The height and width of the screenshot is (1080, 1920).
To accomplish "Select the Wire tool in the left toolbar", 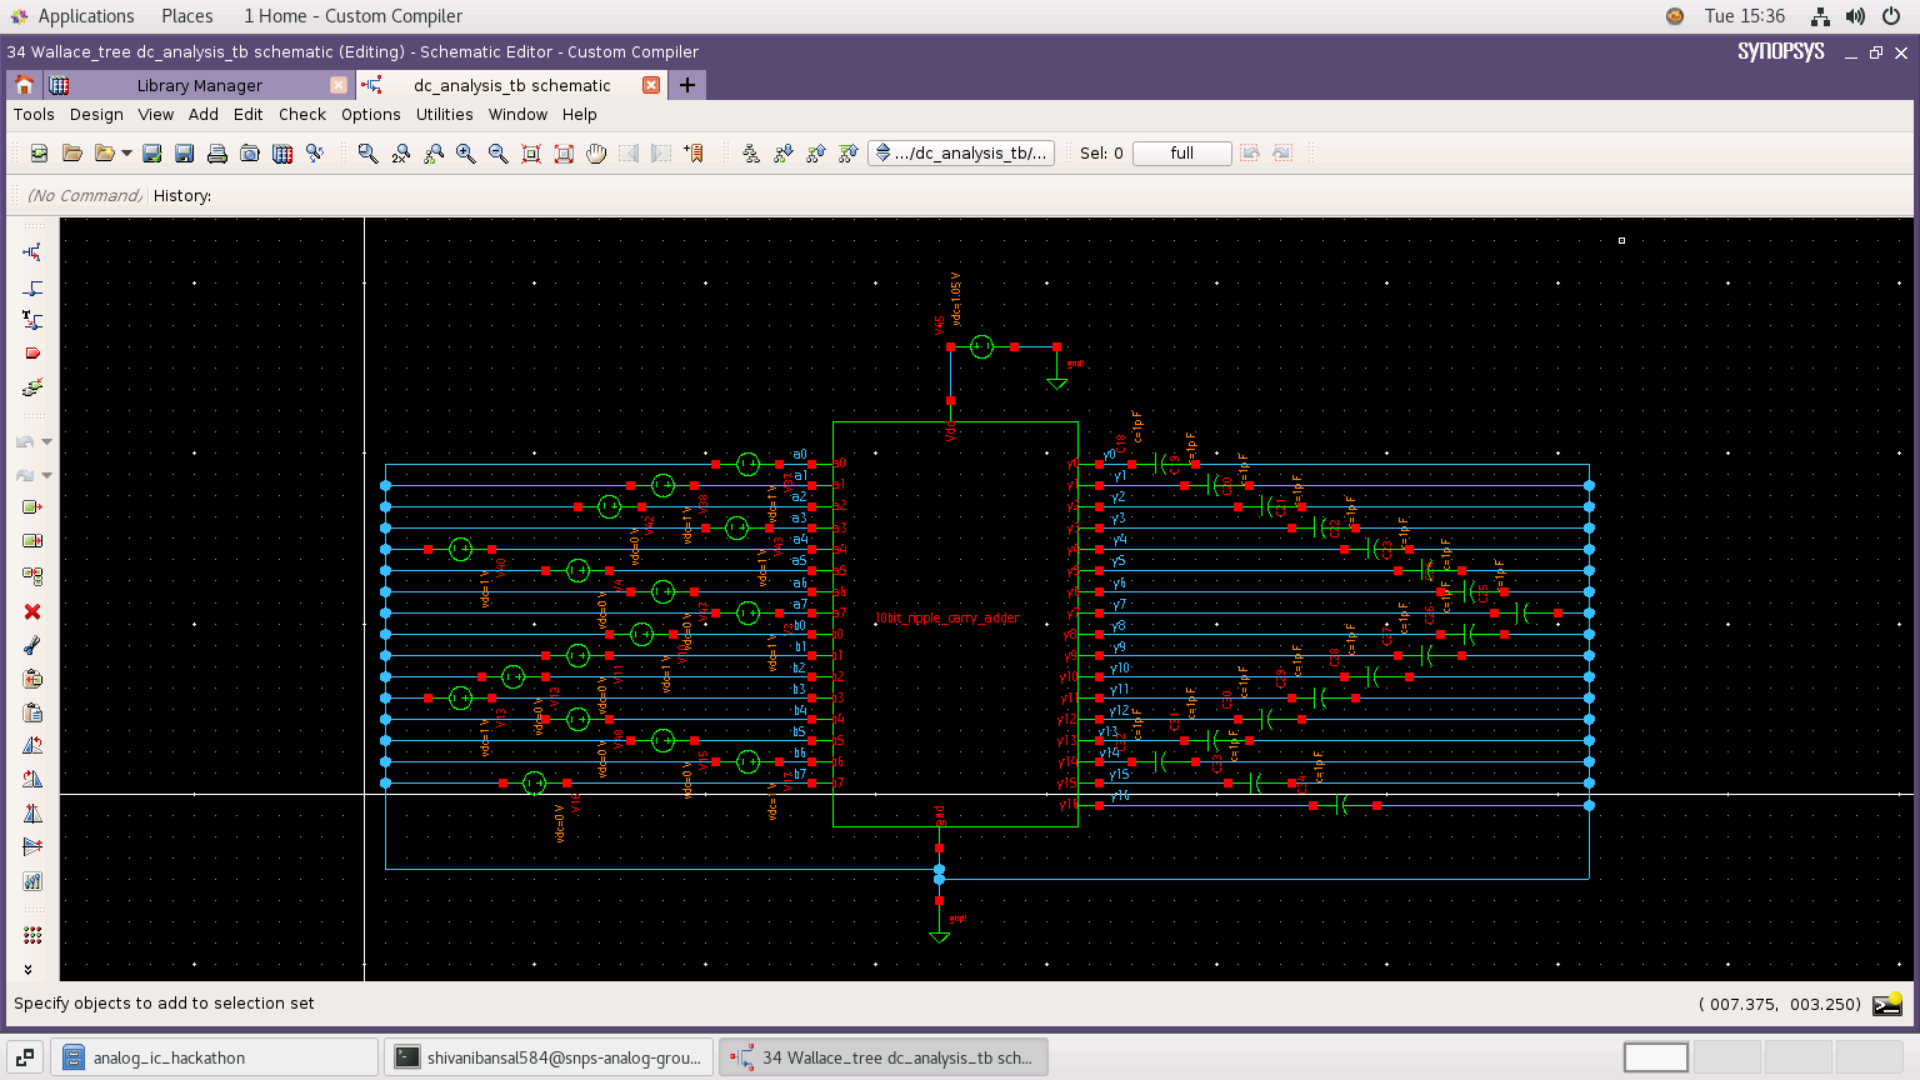I will pyautogui.click(x=32, y=289).
